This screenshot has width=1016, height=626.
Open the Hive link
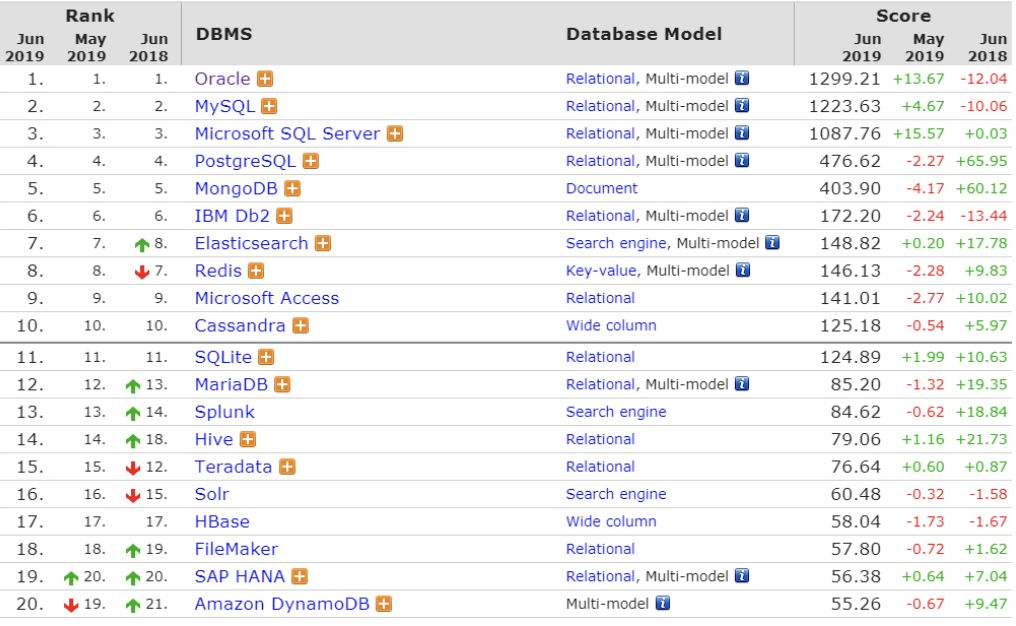pos(214,439)
